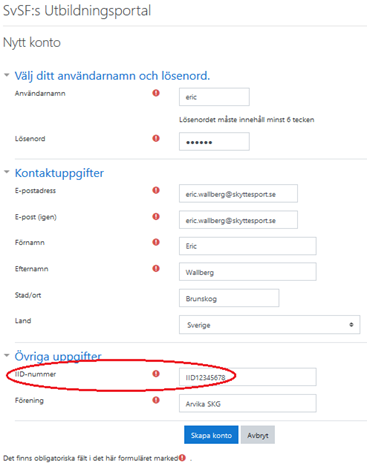Collapse the Välj ditt användarnamn och lösenord section
367x465 pixels.
click(7, 75)
